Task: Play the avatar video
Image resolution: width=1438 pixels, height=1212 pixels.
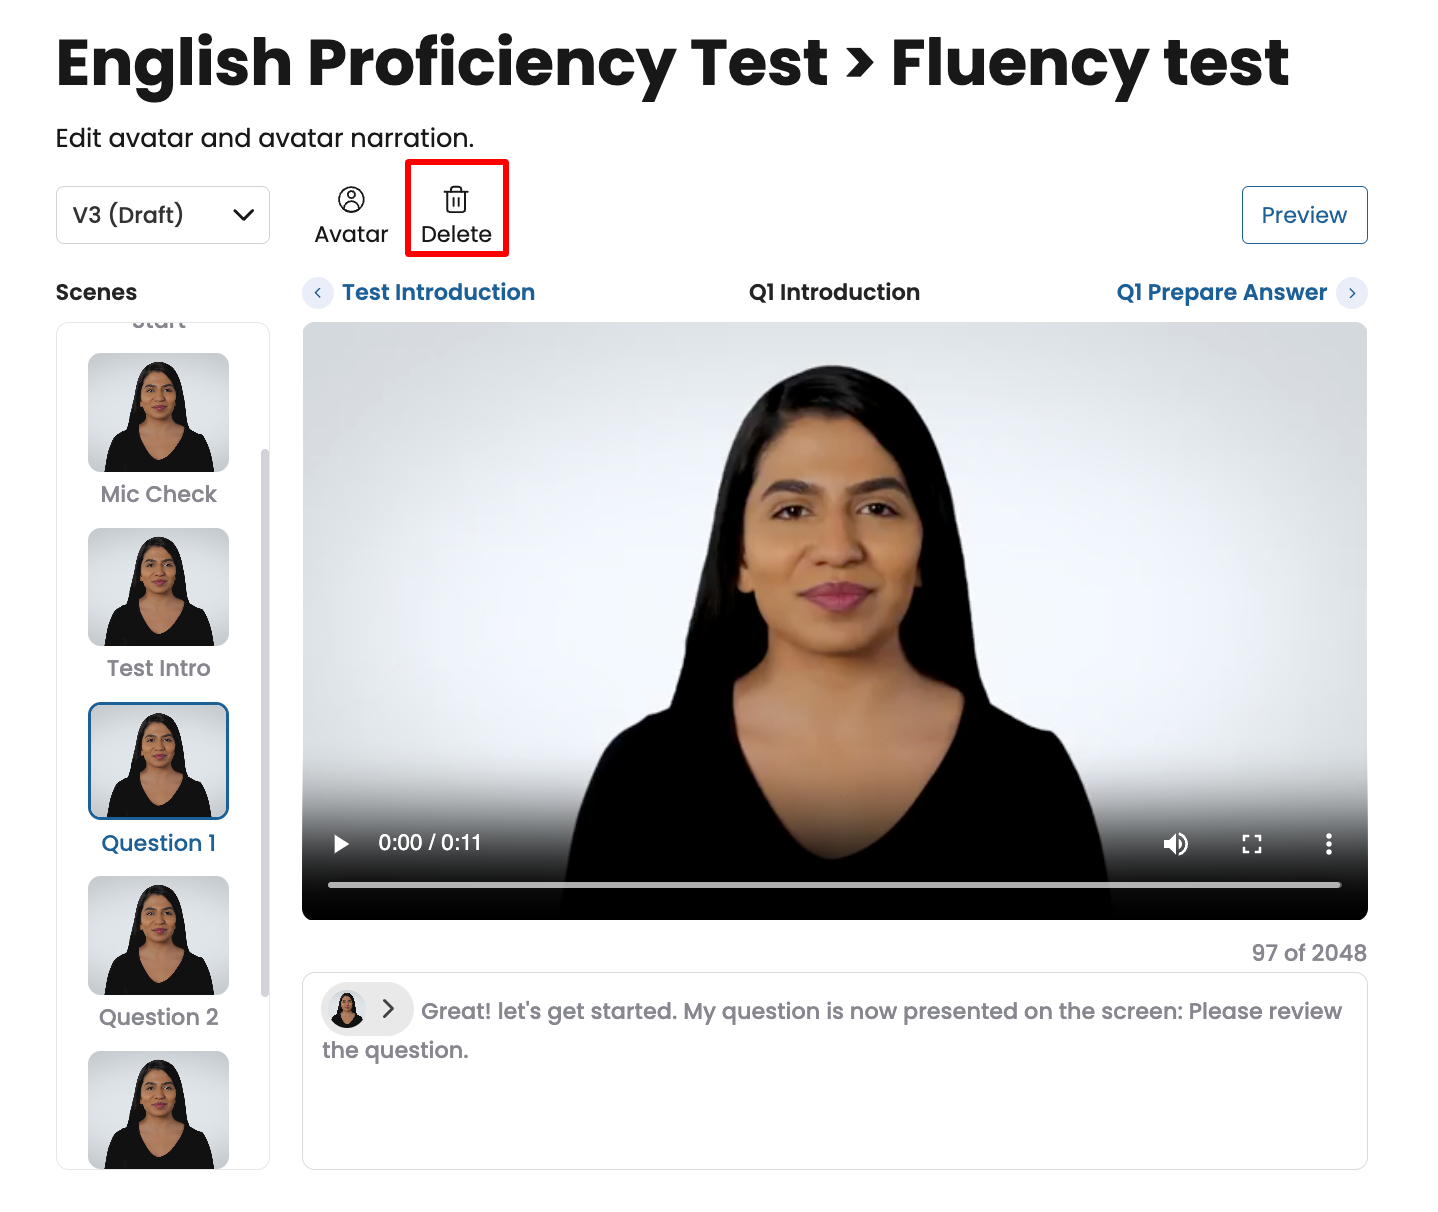Action: click(341, 844)
